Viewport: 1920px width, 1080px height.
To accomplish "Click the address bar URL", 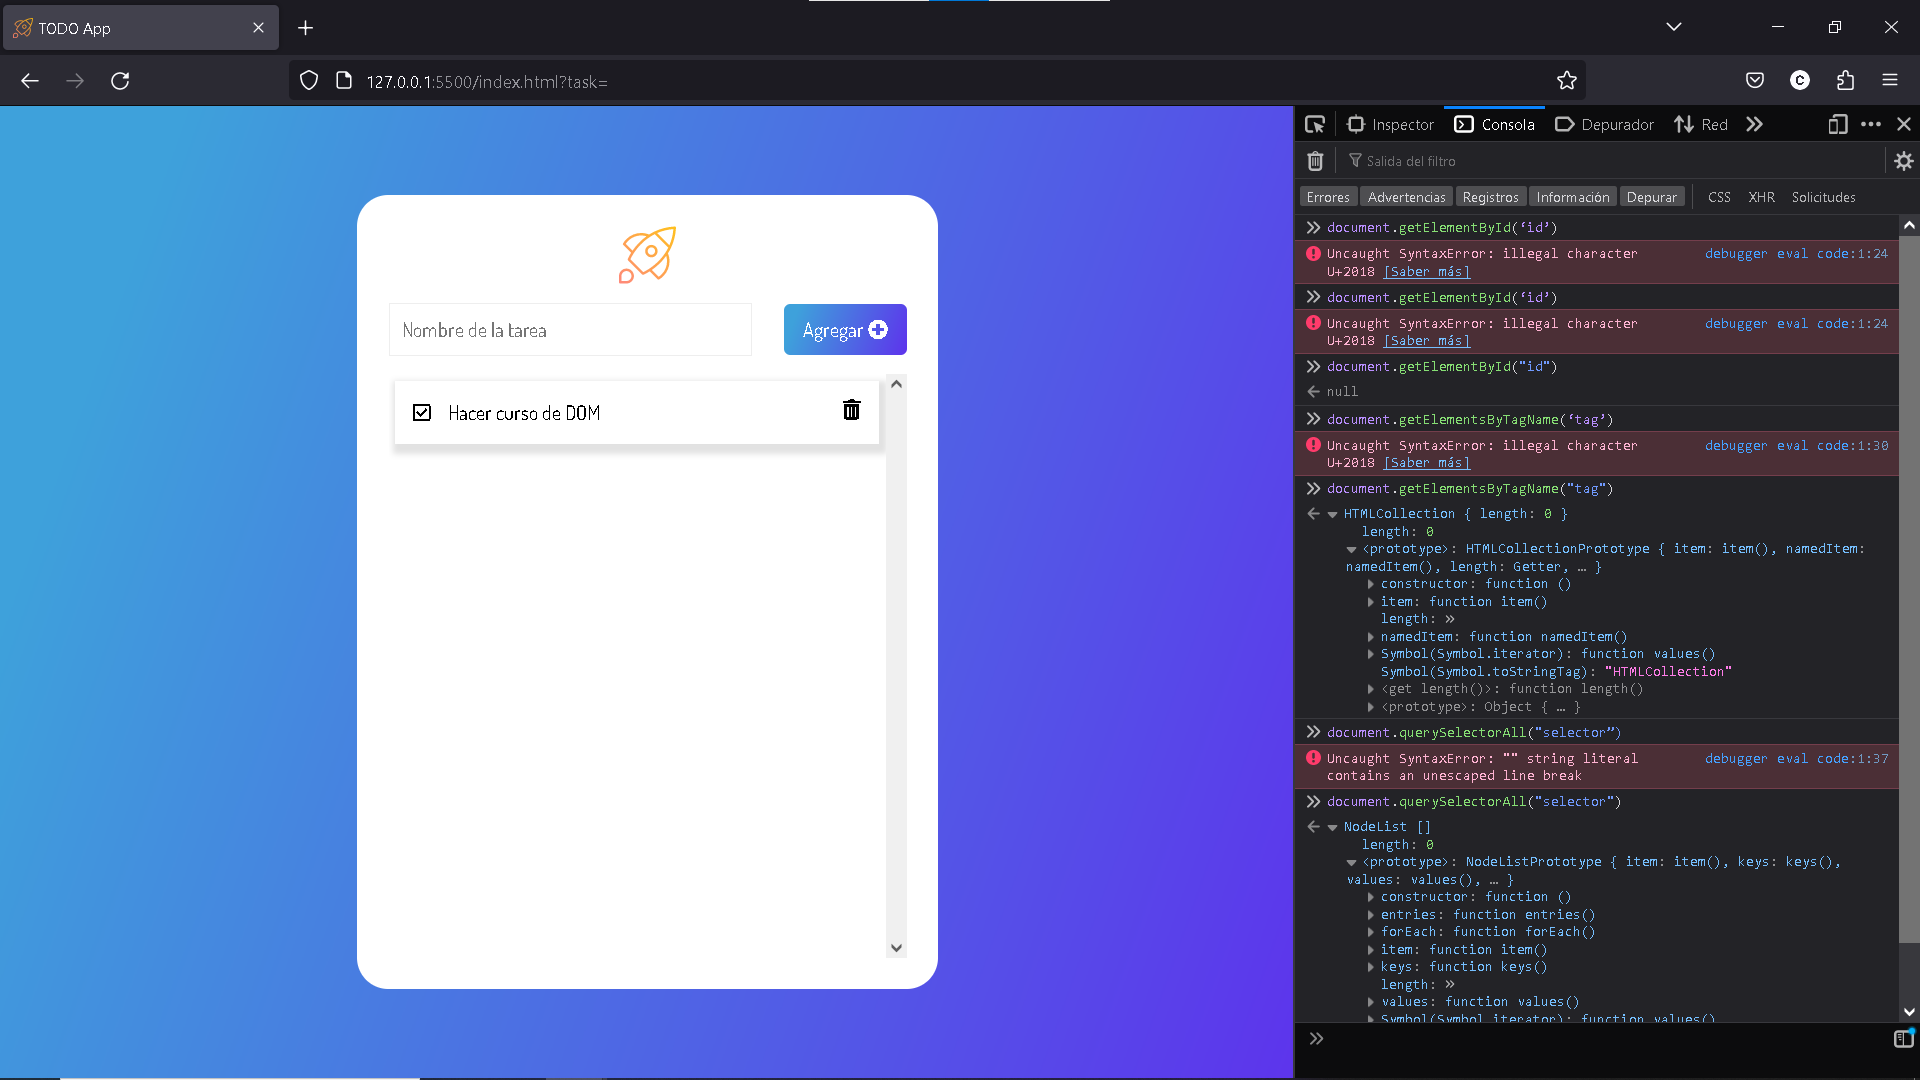I will pos(487,82).
